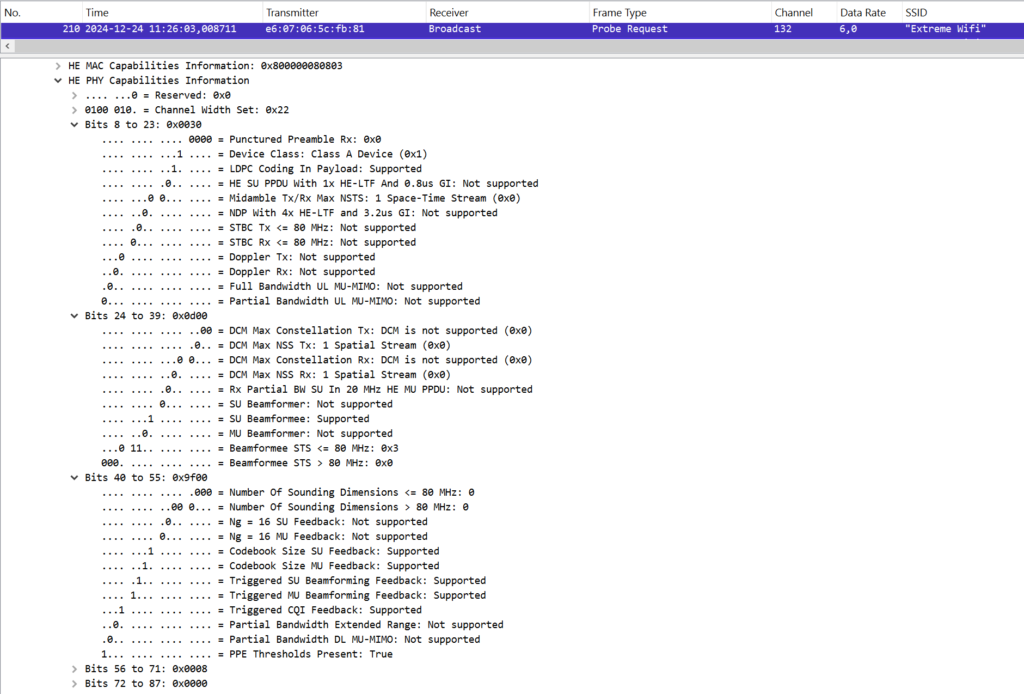Screen dimensions: 1024x694
Task: Collapse HE PHY Capabilities Information node
Action: tap(58, 80)
